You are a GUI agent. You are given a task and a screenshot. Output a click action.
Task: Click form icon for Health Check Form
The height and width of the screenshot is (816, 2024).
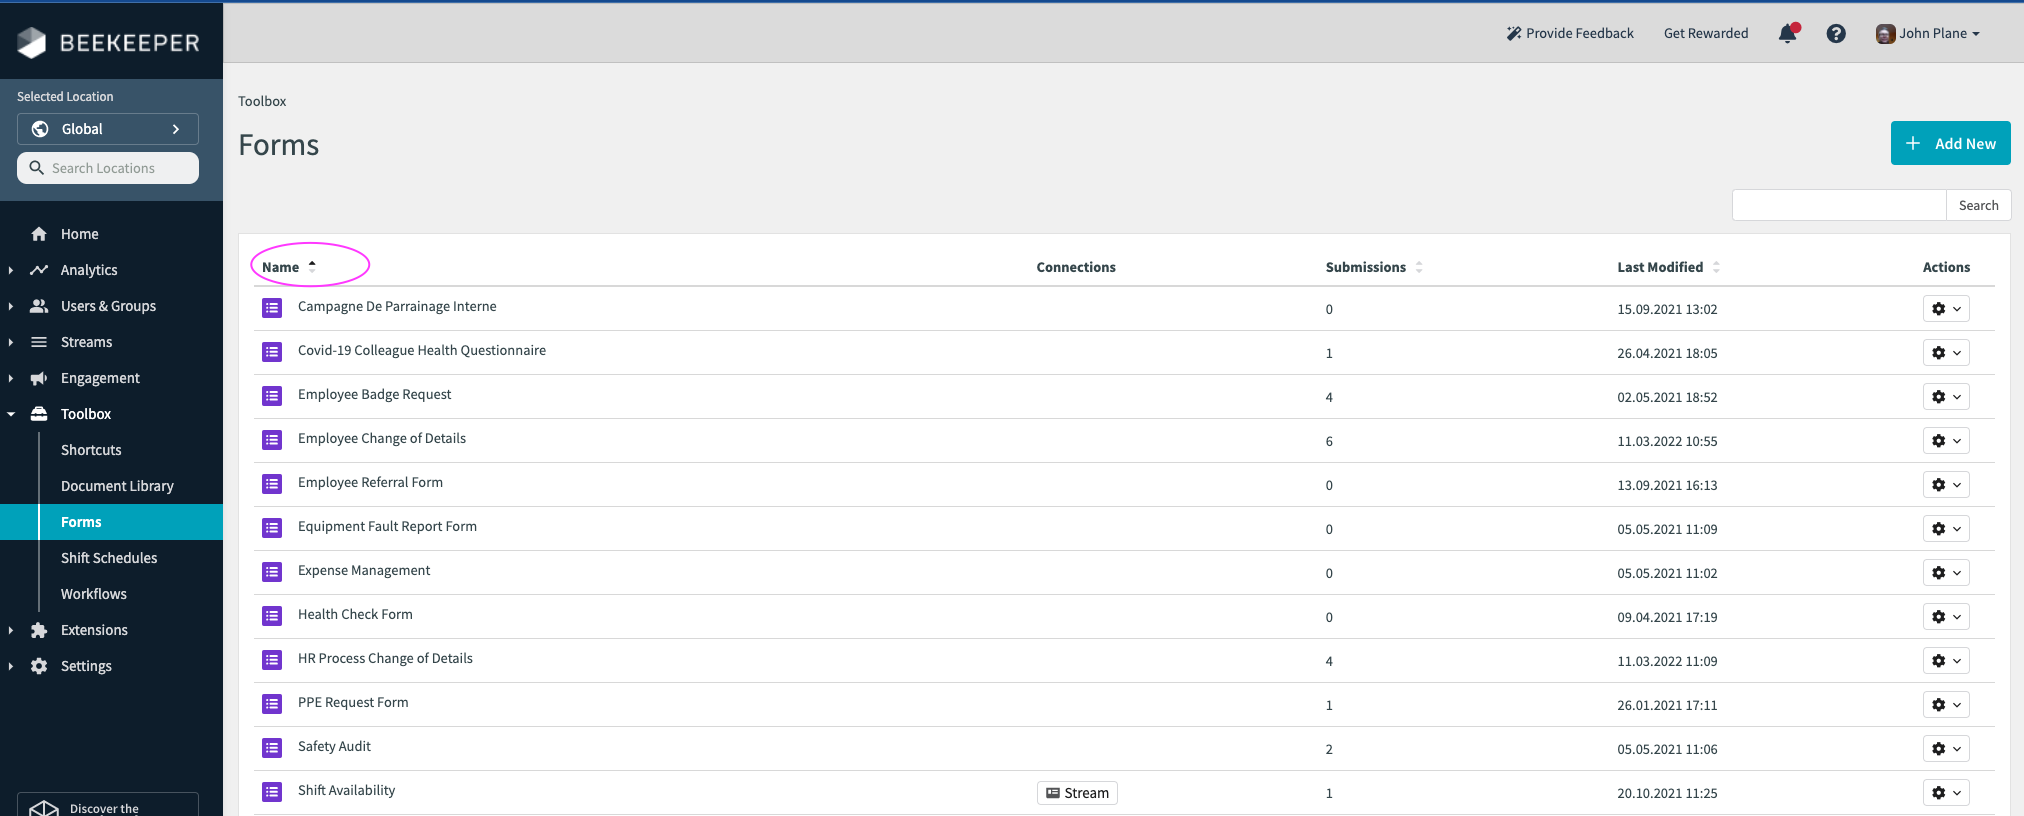coord(272,616)
